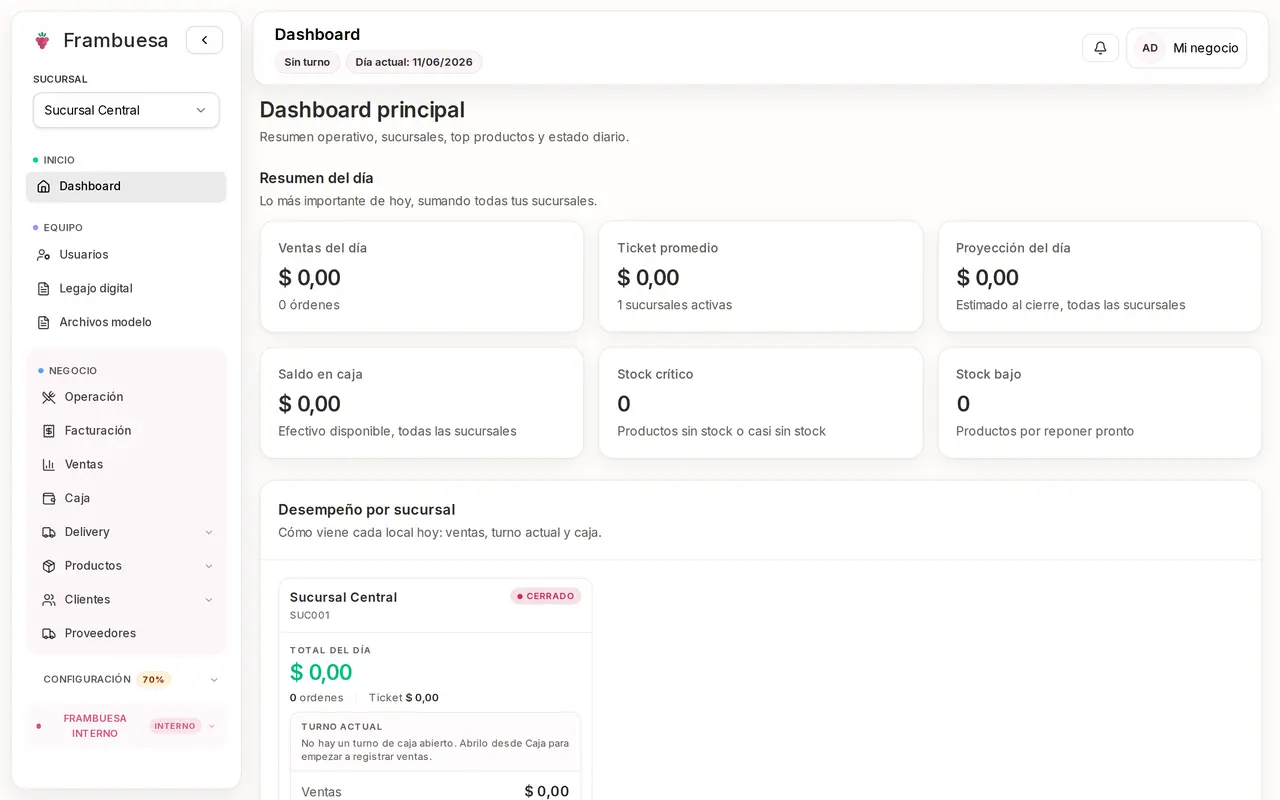The image size is (1280, 800).
Task: Open notifications bell icon
Action: pos(1100,48)
